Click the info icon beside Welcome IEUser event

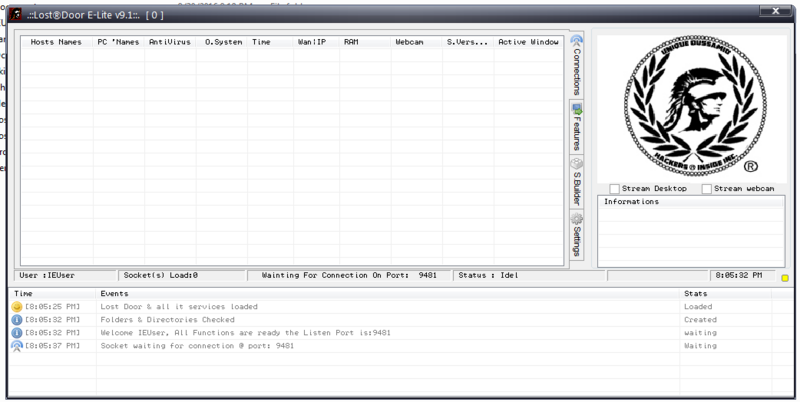(x=17, y=333)
